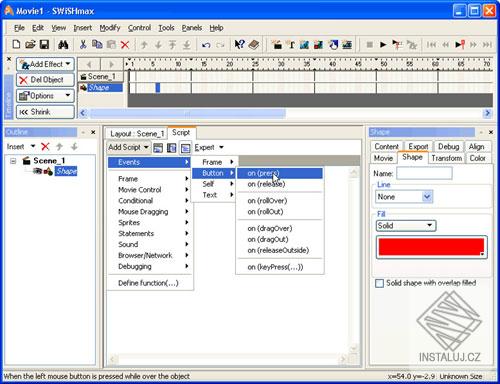Expand the Movie Control submenu

[151, 190]
